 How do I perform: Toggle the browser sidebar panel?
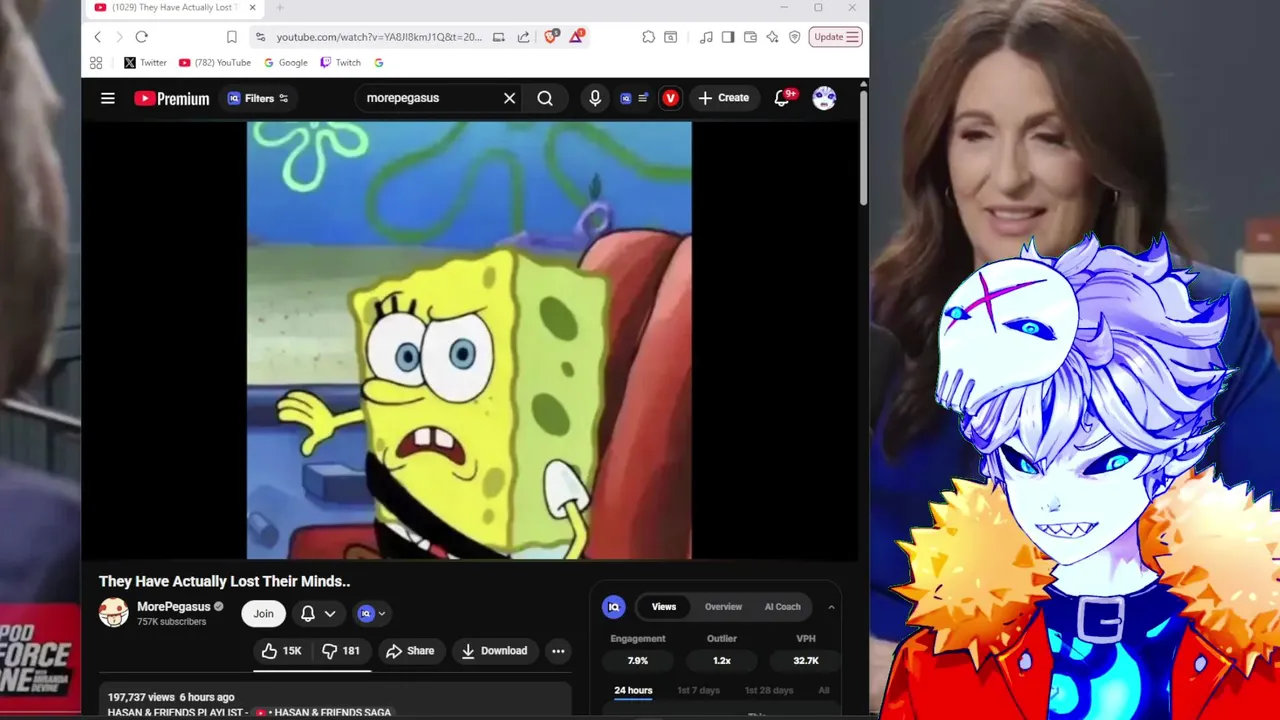click(728, 37)
